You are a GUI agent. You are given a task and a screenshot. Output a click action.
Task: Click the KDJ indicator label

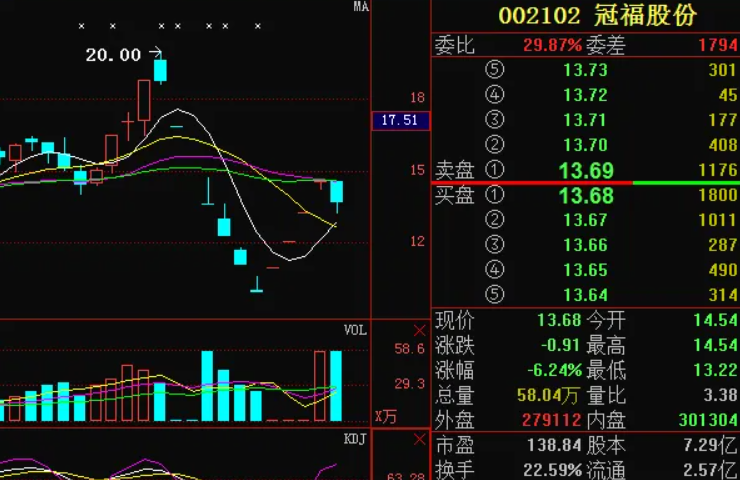[x=355, y=439]
